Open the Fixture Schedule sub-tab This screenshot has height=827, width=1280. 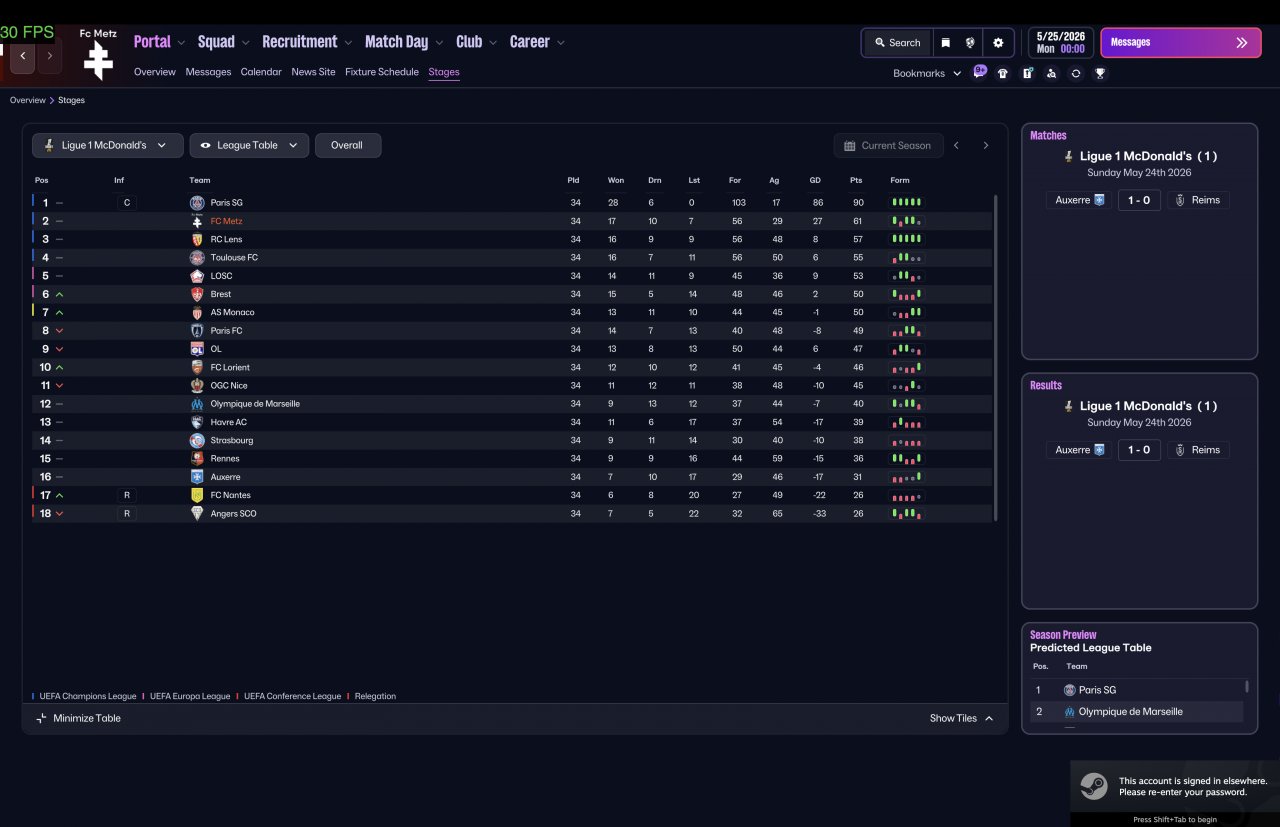click(382, 72)
